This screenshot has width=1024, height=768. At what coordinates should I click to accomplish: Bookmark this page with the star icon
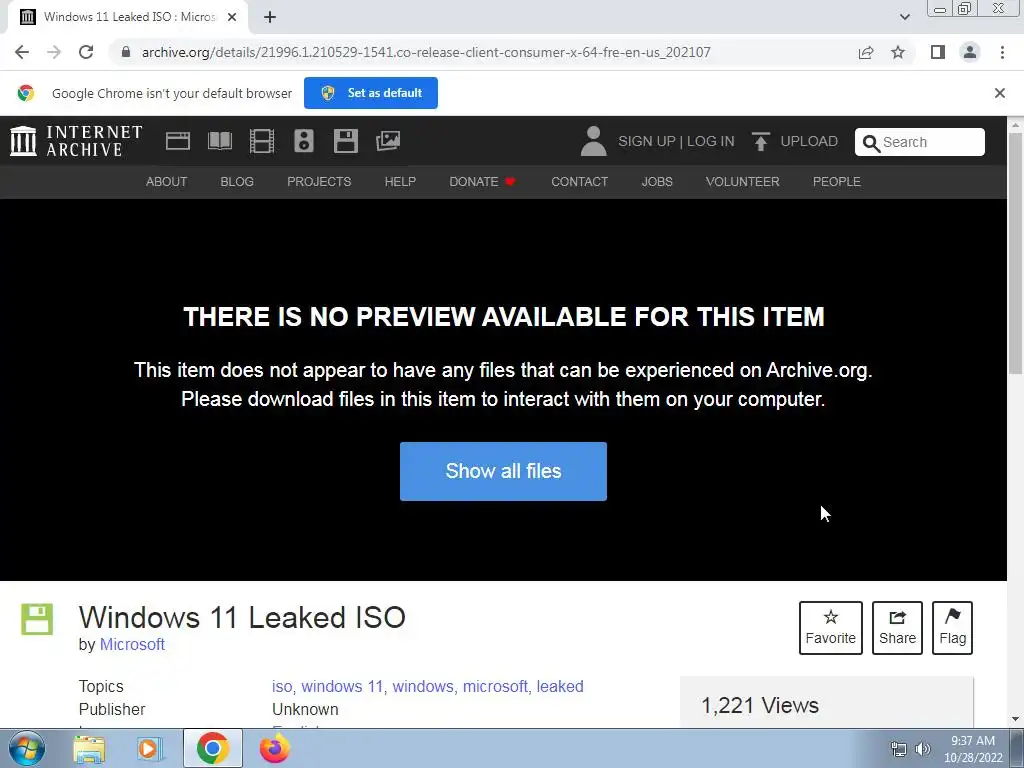click(898, 52)
